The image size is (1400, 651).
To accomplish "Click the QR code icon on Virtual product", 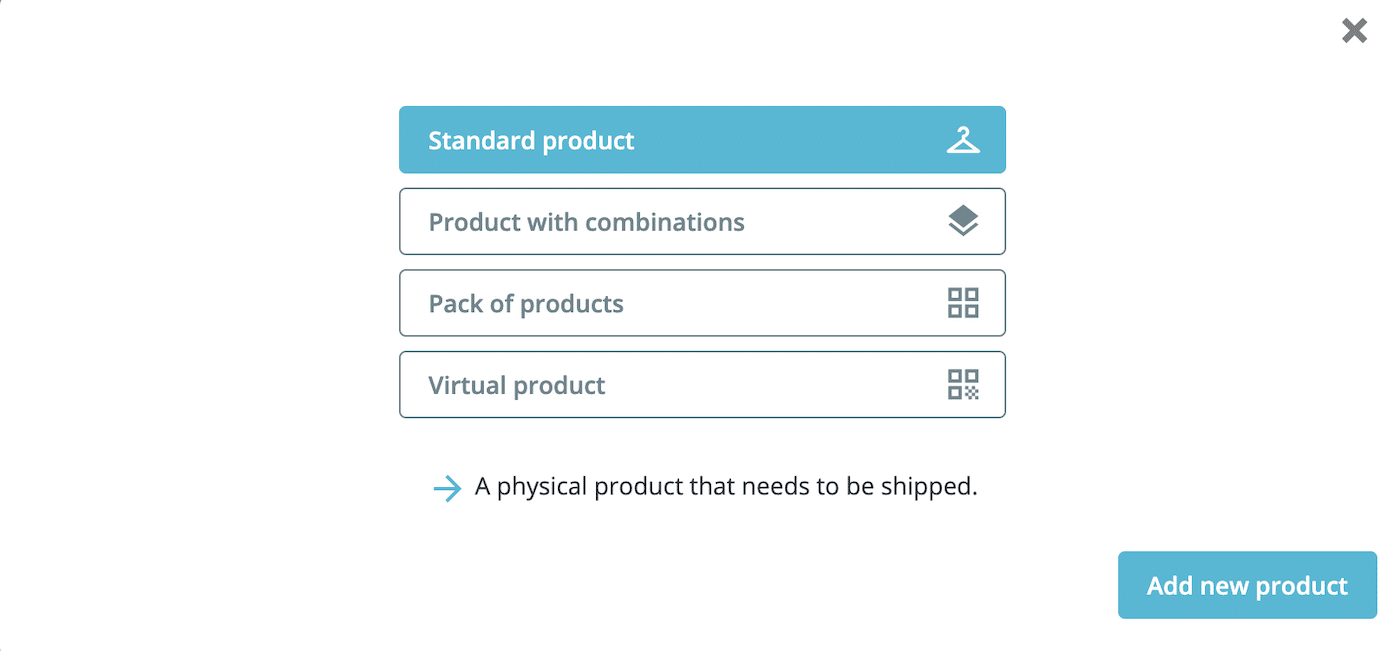I will coord(963,384).
